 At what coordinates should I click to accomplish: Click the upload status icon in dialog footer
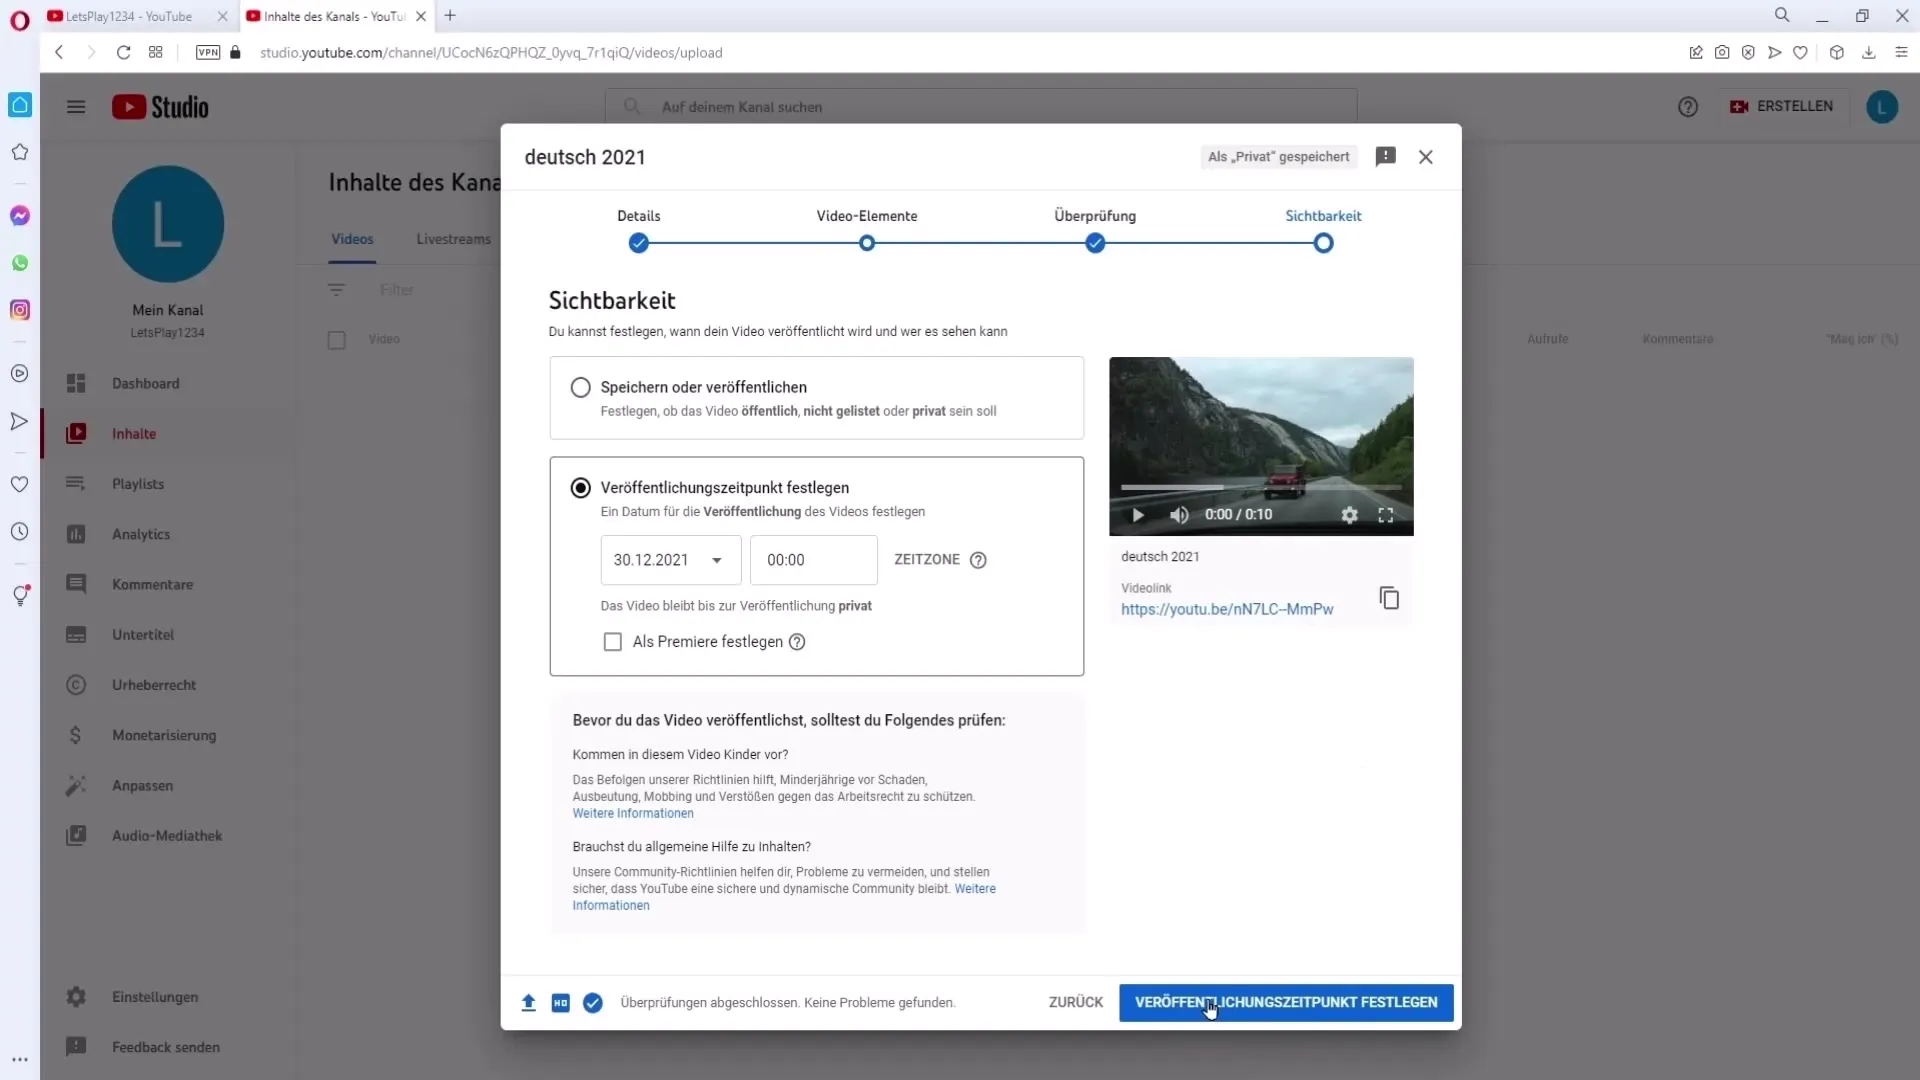click(x=528, y=1002)
